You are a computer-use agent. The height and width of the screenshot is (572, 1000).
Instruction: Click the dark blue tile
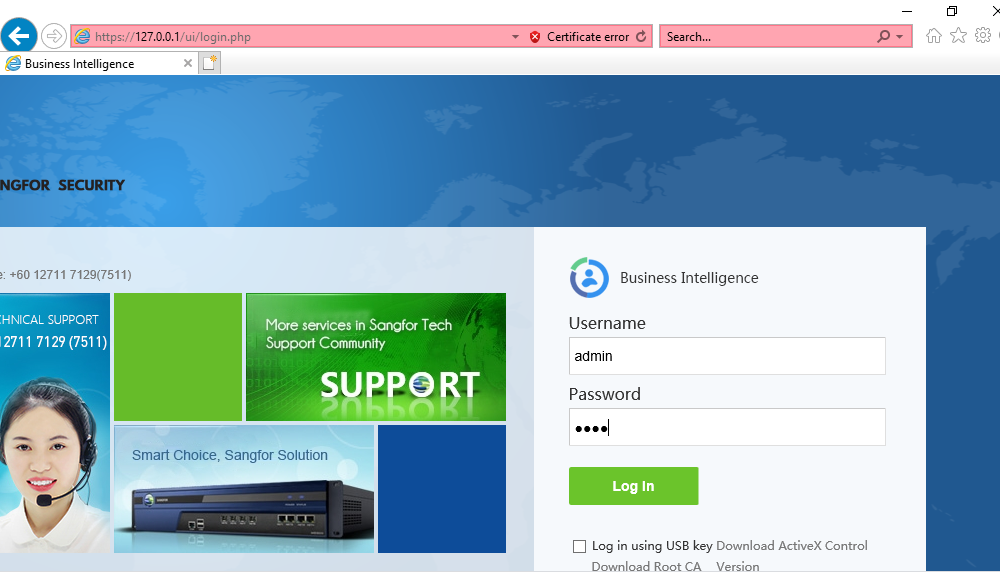tap(442, 489)
